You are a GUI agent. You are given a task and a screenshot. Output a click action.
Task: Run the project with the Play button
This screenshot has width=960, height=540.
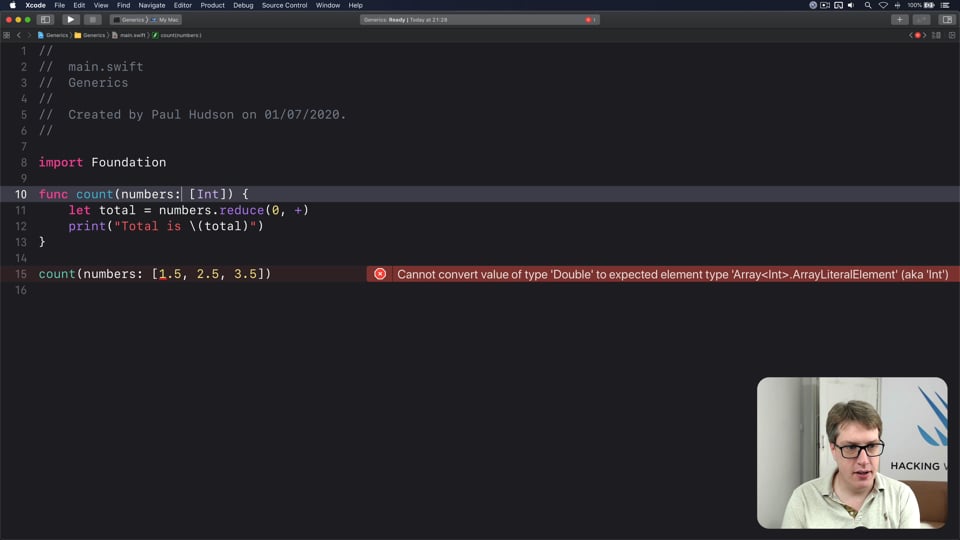click(70, 20)
